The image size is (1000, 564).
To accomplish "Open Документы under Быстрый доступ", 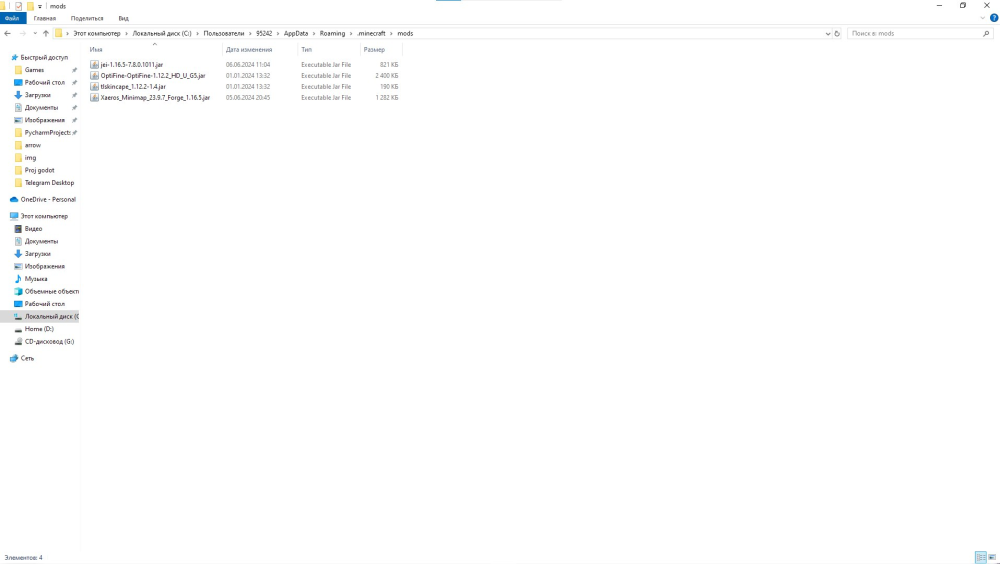I will click(41, 108).
